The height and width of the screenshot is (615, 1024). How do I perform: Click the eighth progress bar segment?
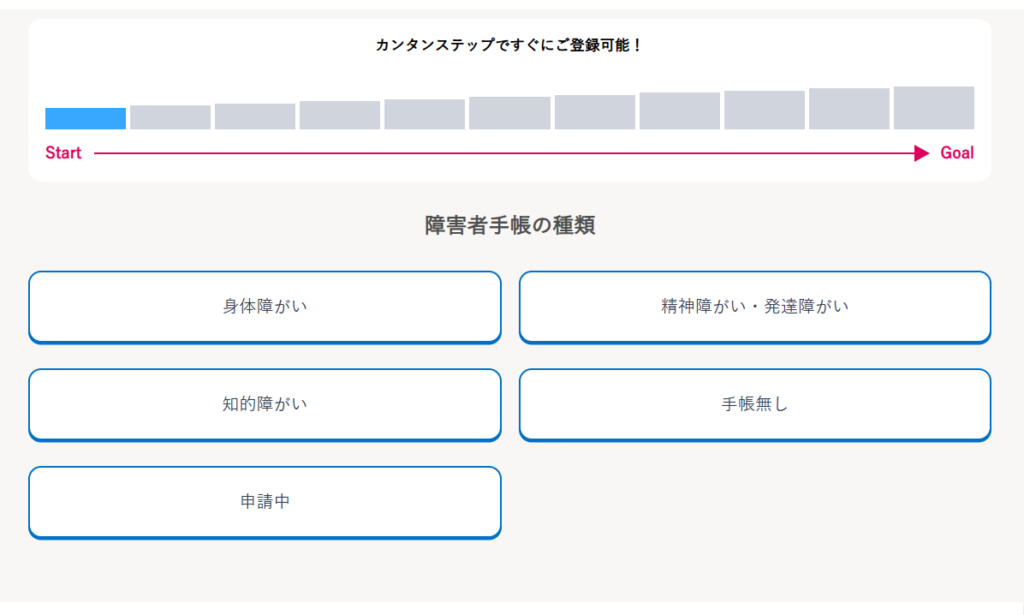click(x=680, y=112)
